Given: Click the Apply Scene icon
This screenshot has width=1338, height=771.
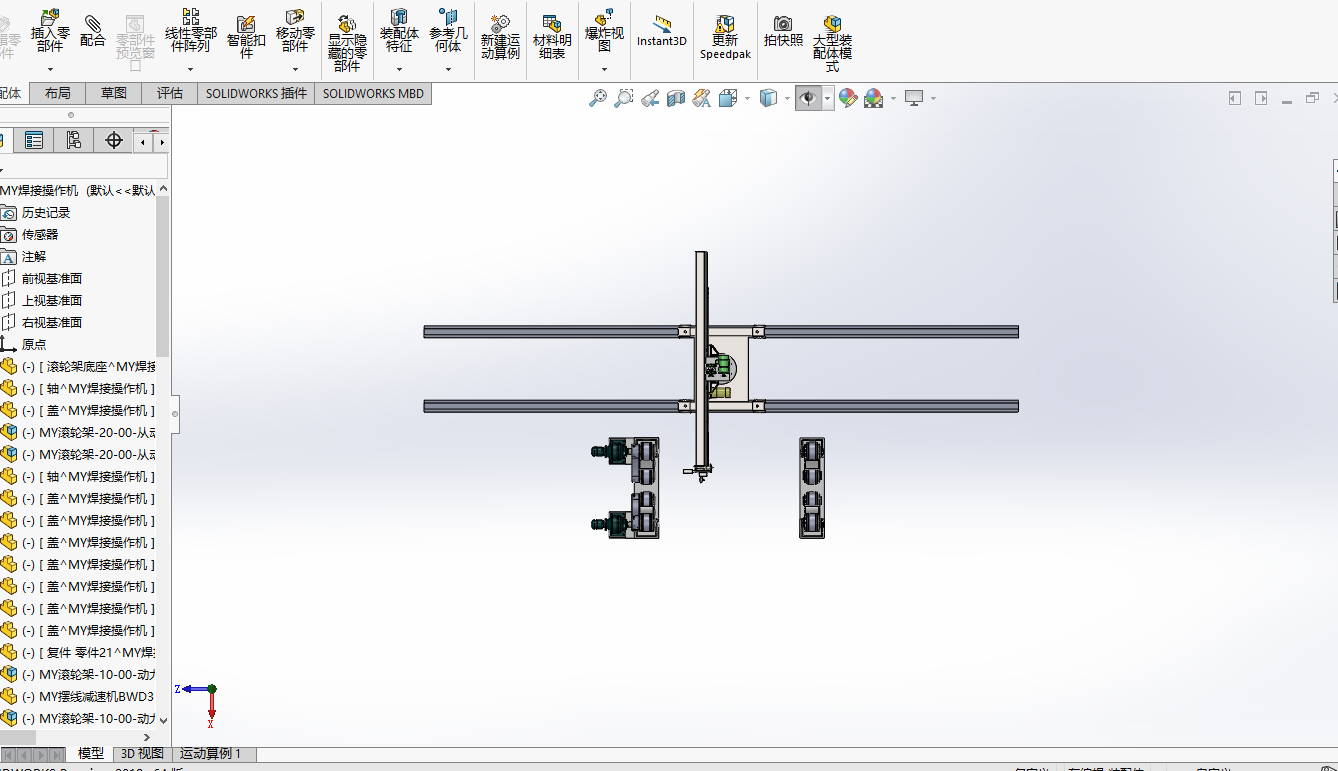Looking at the screenshot, I should tap(873, 98).
